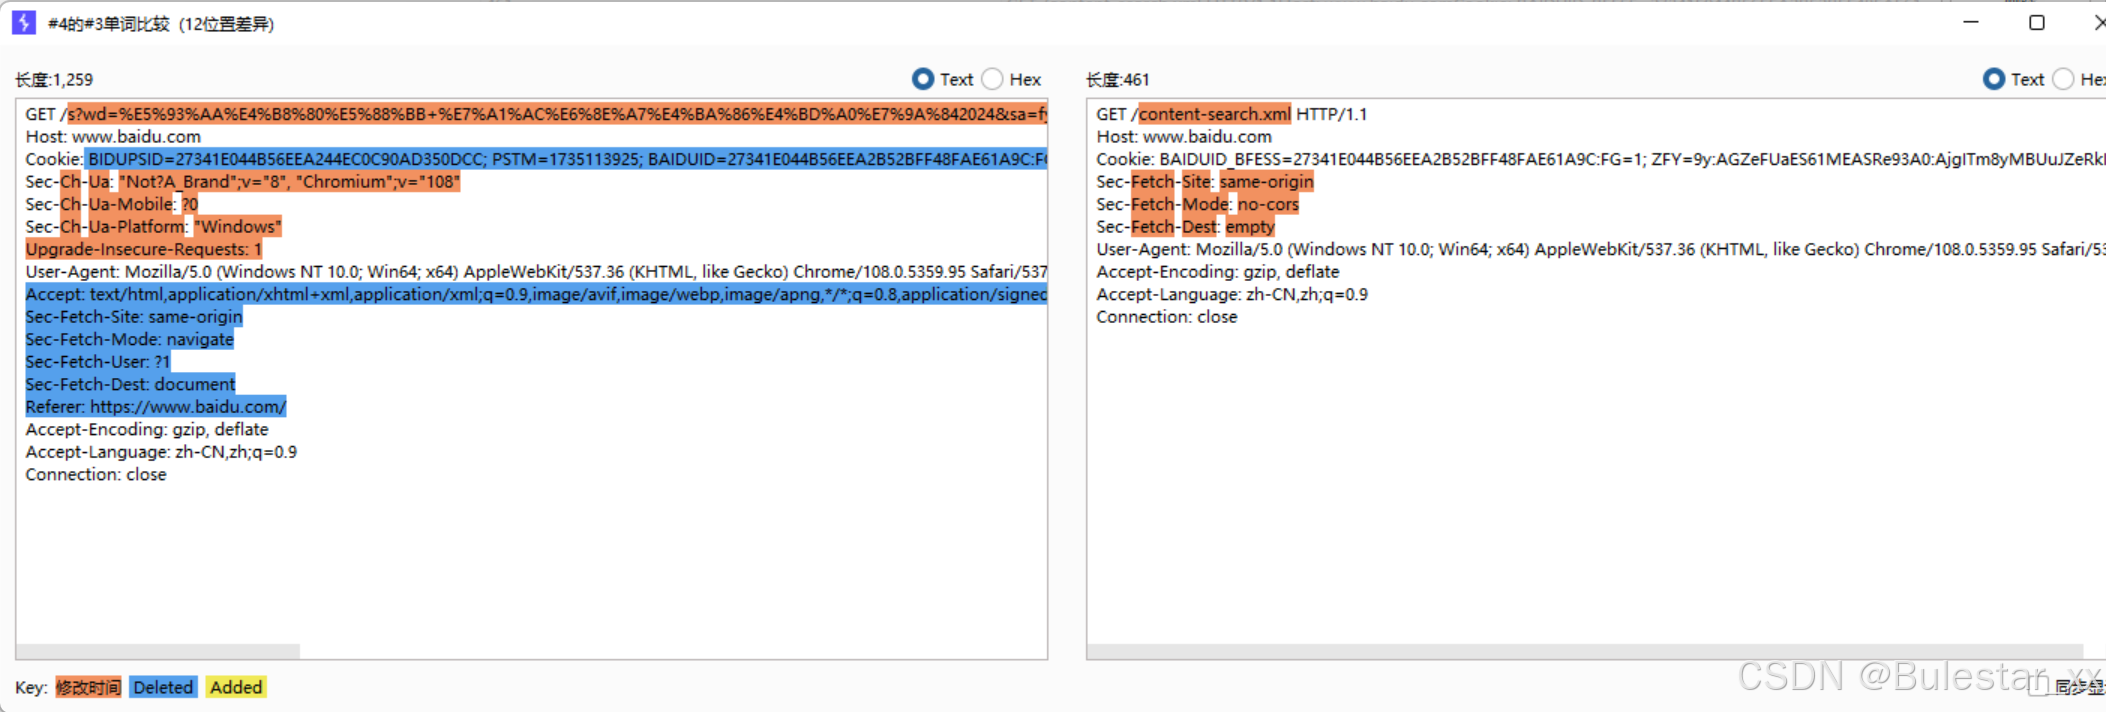Click the Sec-Fetch-Mode: no-cors line
2106x712 pixels.
(x=1198, y=204)
